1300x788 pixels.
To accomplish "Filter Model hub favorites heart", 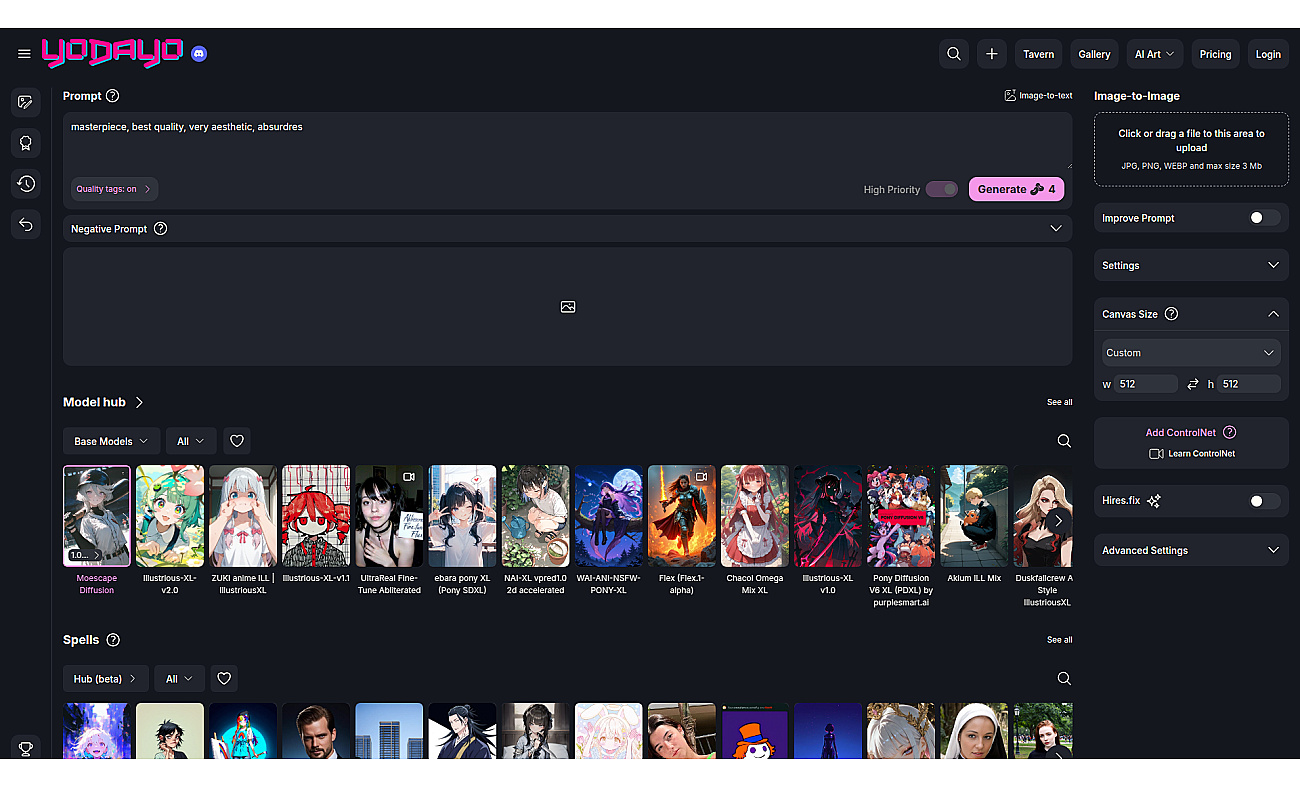I will pos(237,441).
